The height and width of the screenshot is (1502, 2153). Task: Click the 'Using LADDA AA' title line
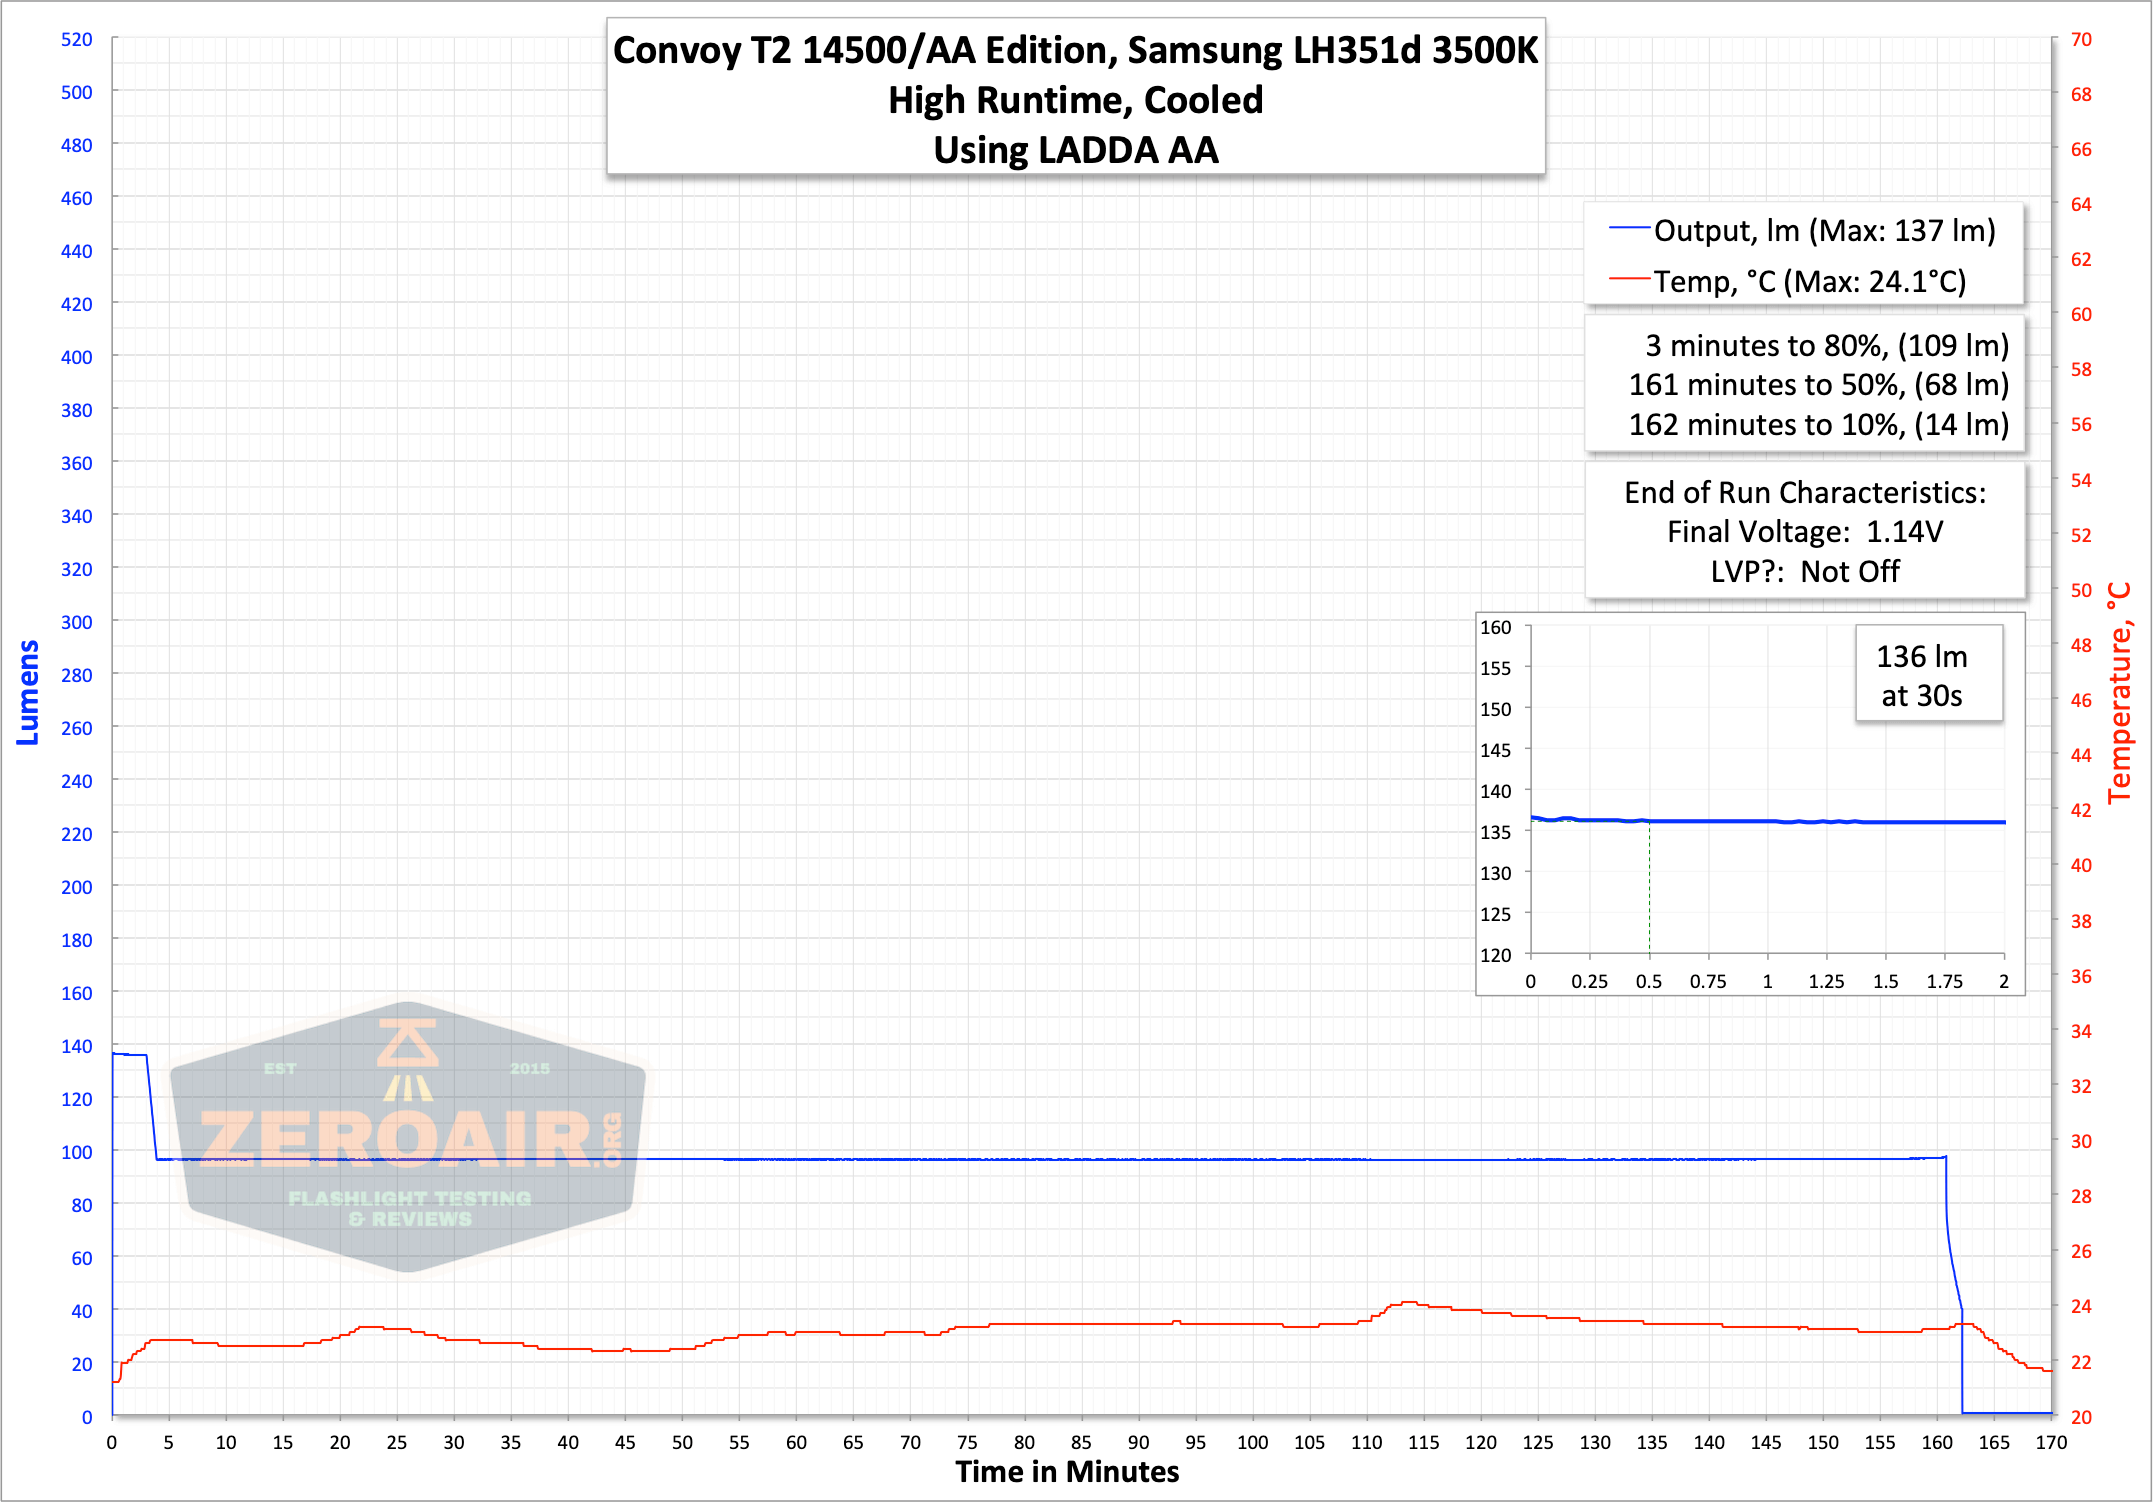pos(1075,150)
